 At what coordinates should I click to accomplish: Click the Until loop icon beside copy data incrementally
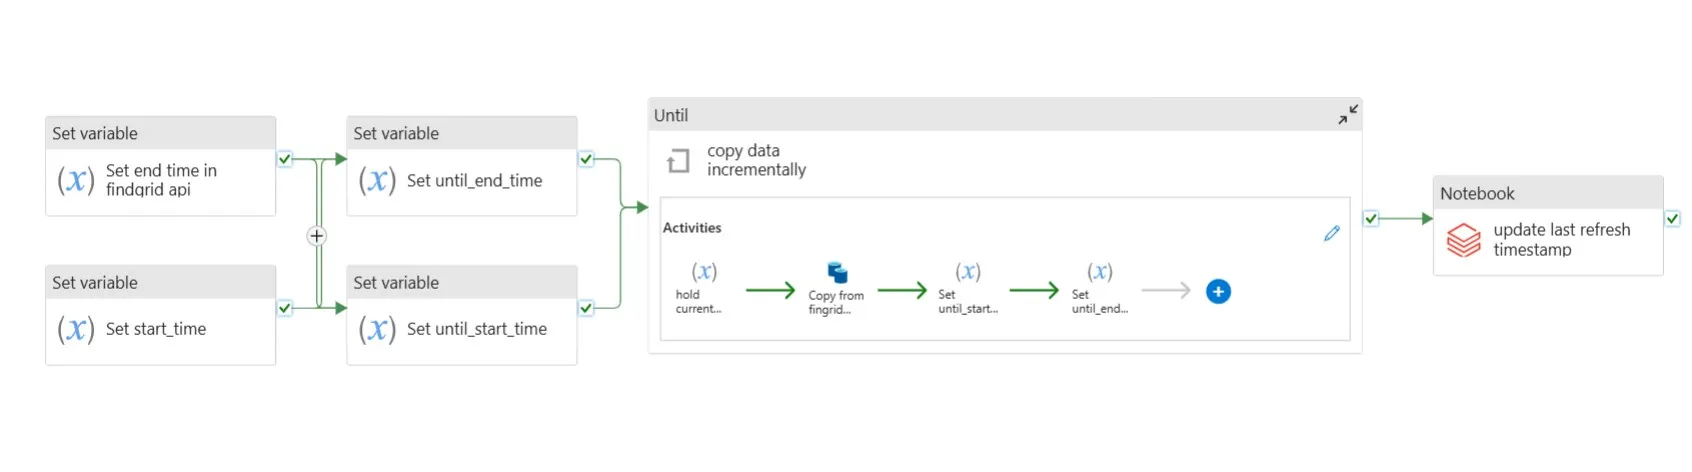pyautogui.click(x=679, y=160)
